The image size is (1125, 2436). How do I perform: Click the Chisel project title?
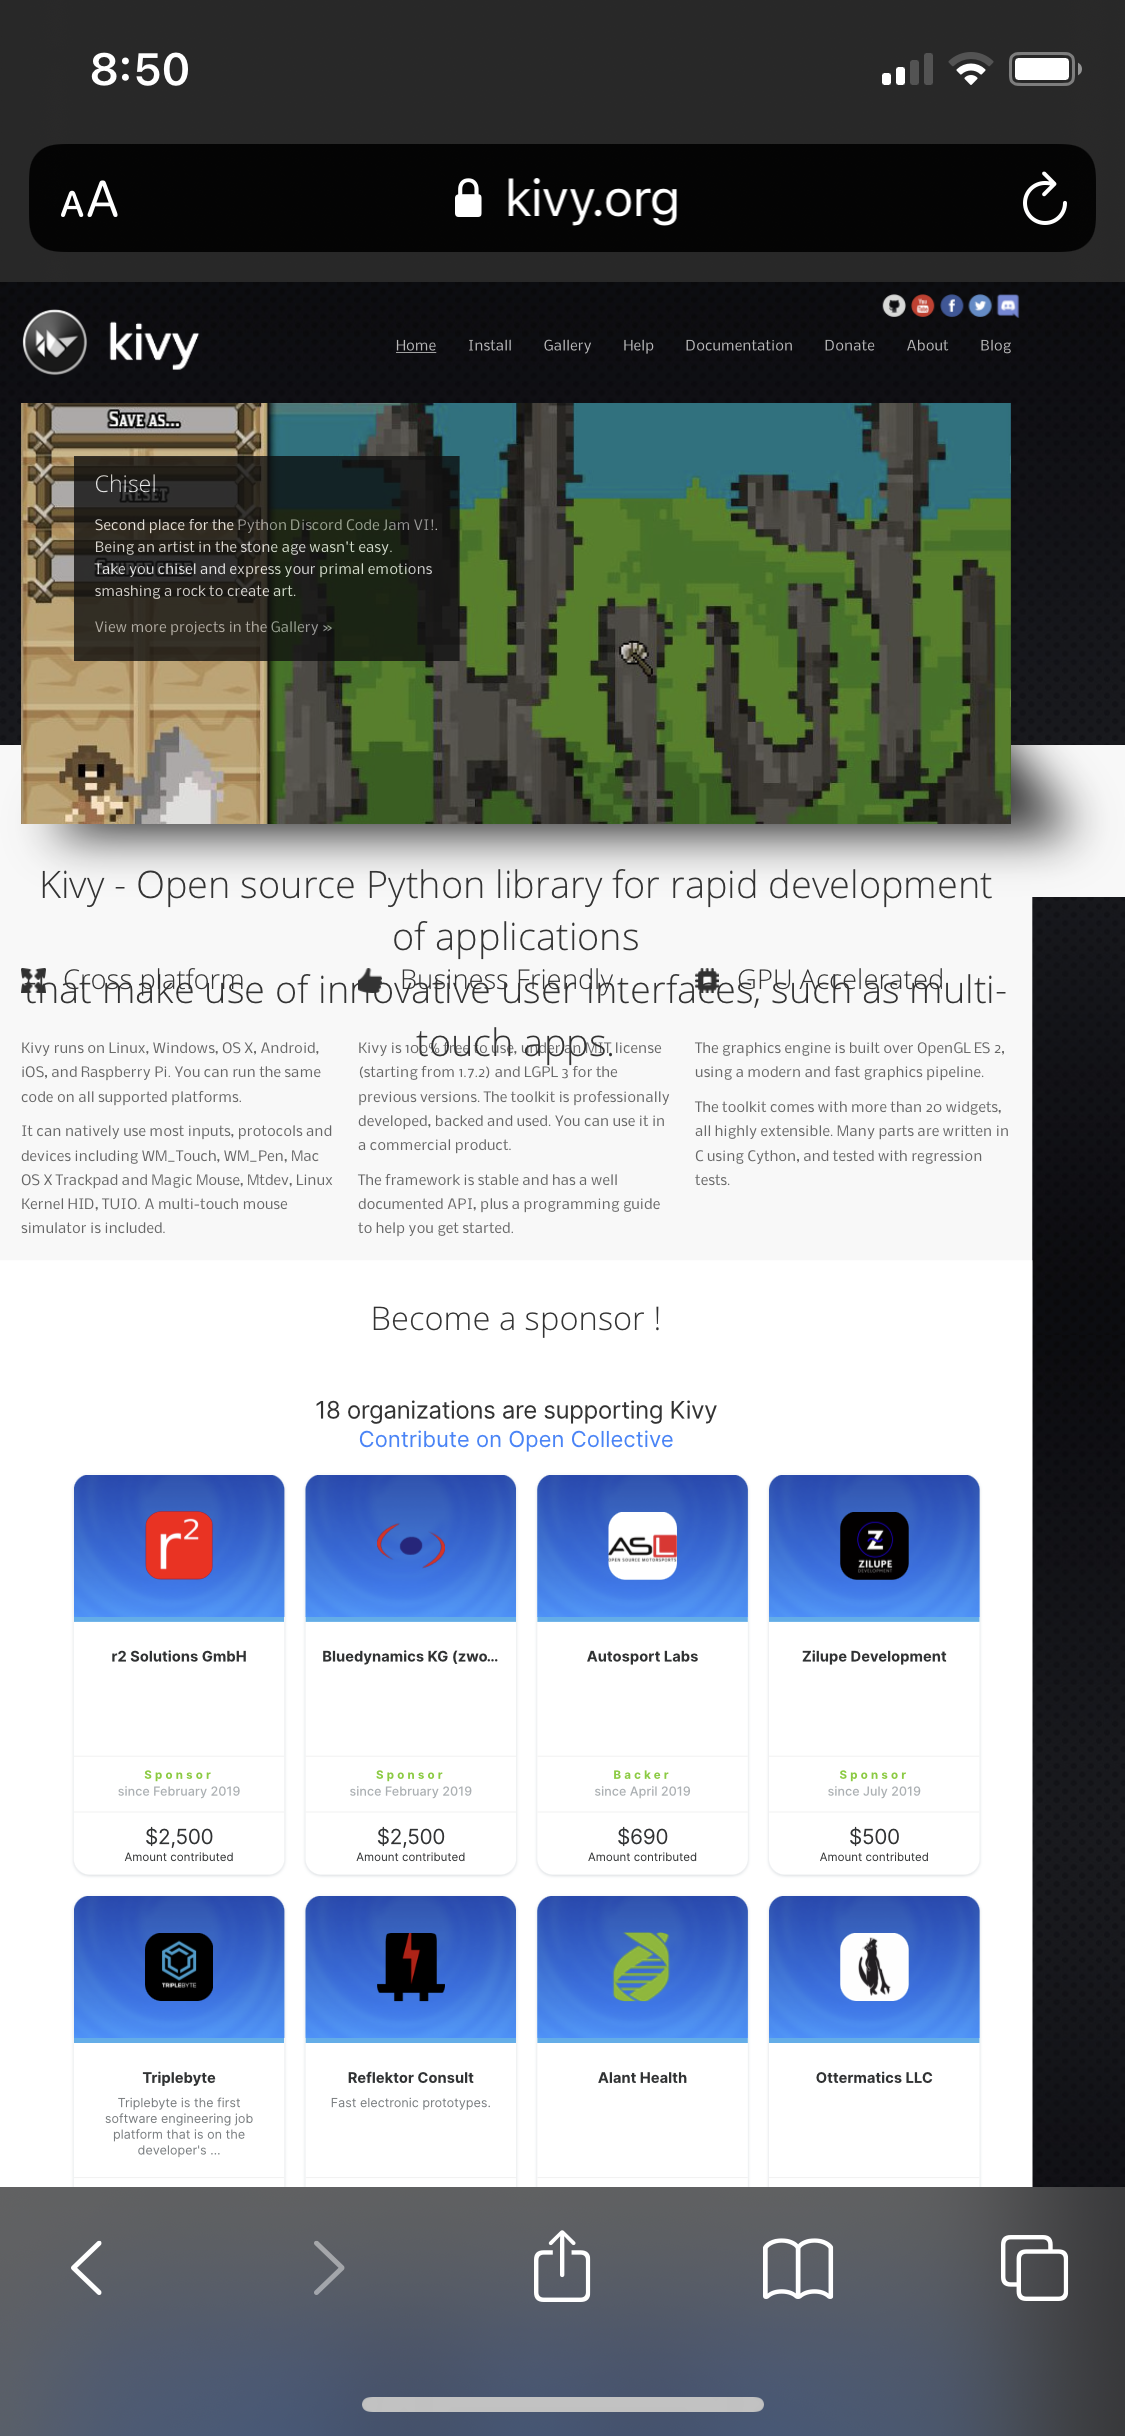pyautogui.click(x=125, y=484)
